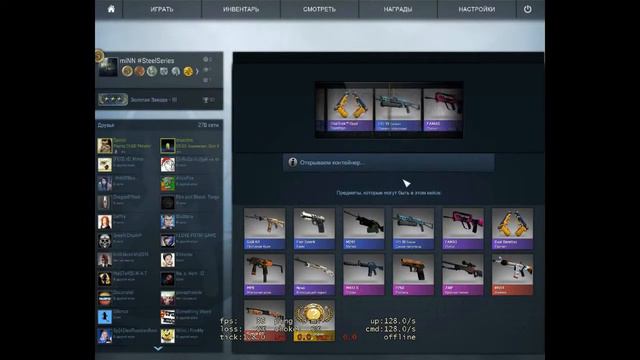Select the Five-SeveN case item
The height and width of the screenshot is (360, 640).
point(314,229)
